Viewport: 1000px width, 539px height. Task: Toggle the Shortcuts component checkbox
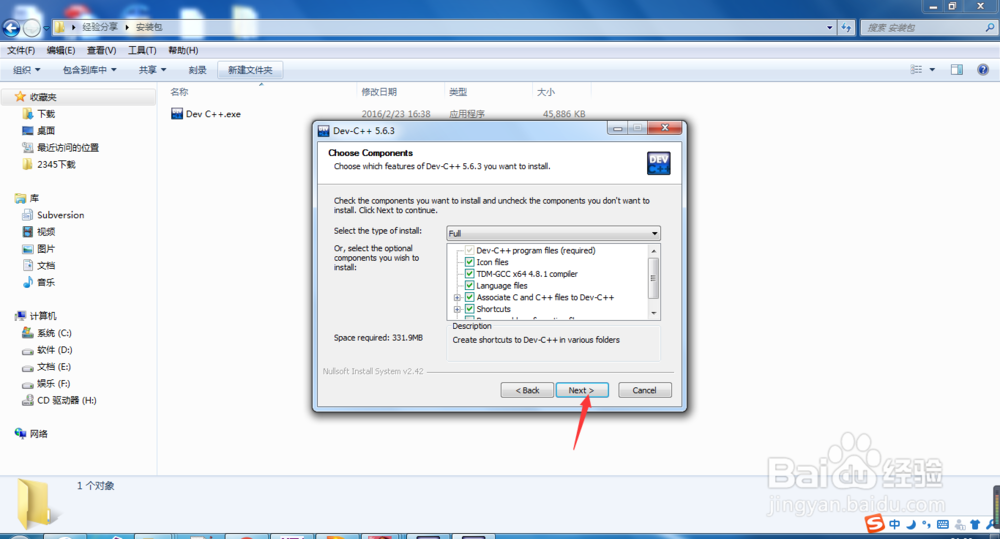469,309
